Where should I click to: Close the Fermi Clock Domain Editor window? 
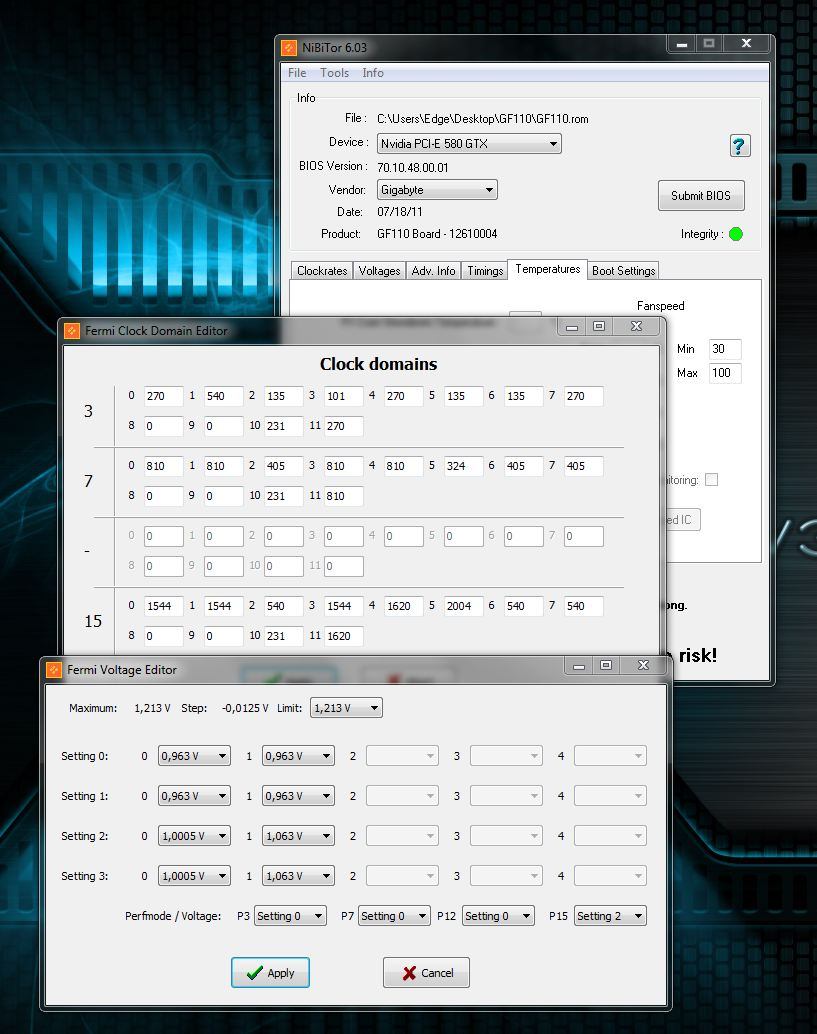point(636,326)
